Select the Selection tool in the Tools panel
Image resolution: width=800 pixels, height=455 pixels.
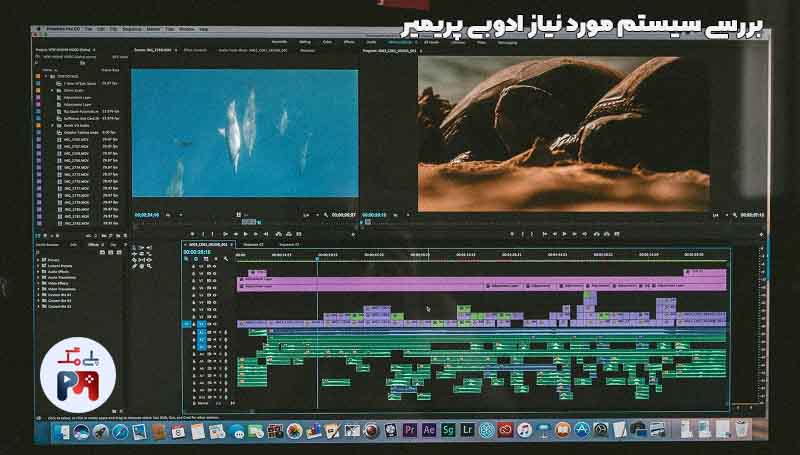click(x=134, y=247)
